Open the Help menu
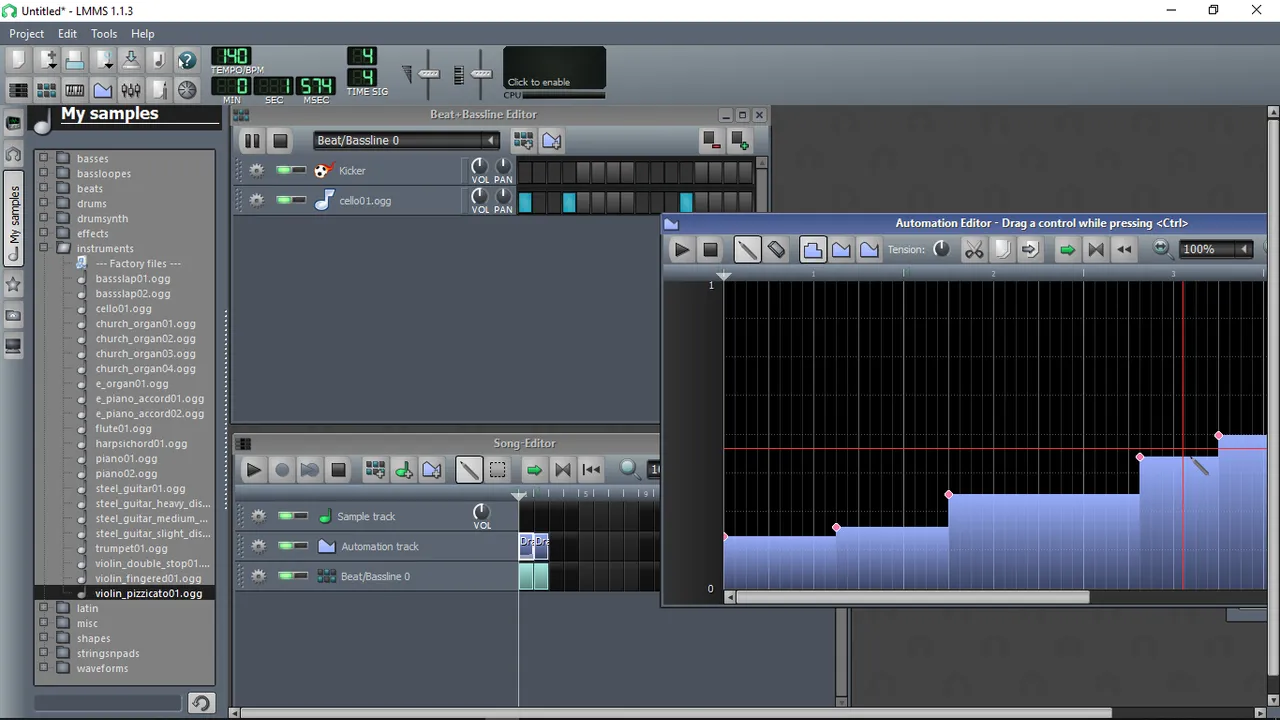The image size is (1280, 720). pos(143,34)
